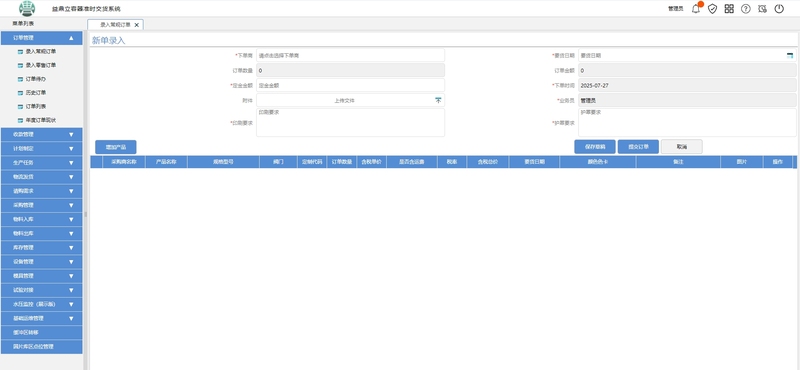Click the 是否含运费 column header
This screenshot has width=800, height=370.
click(x=412, y=162)
